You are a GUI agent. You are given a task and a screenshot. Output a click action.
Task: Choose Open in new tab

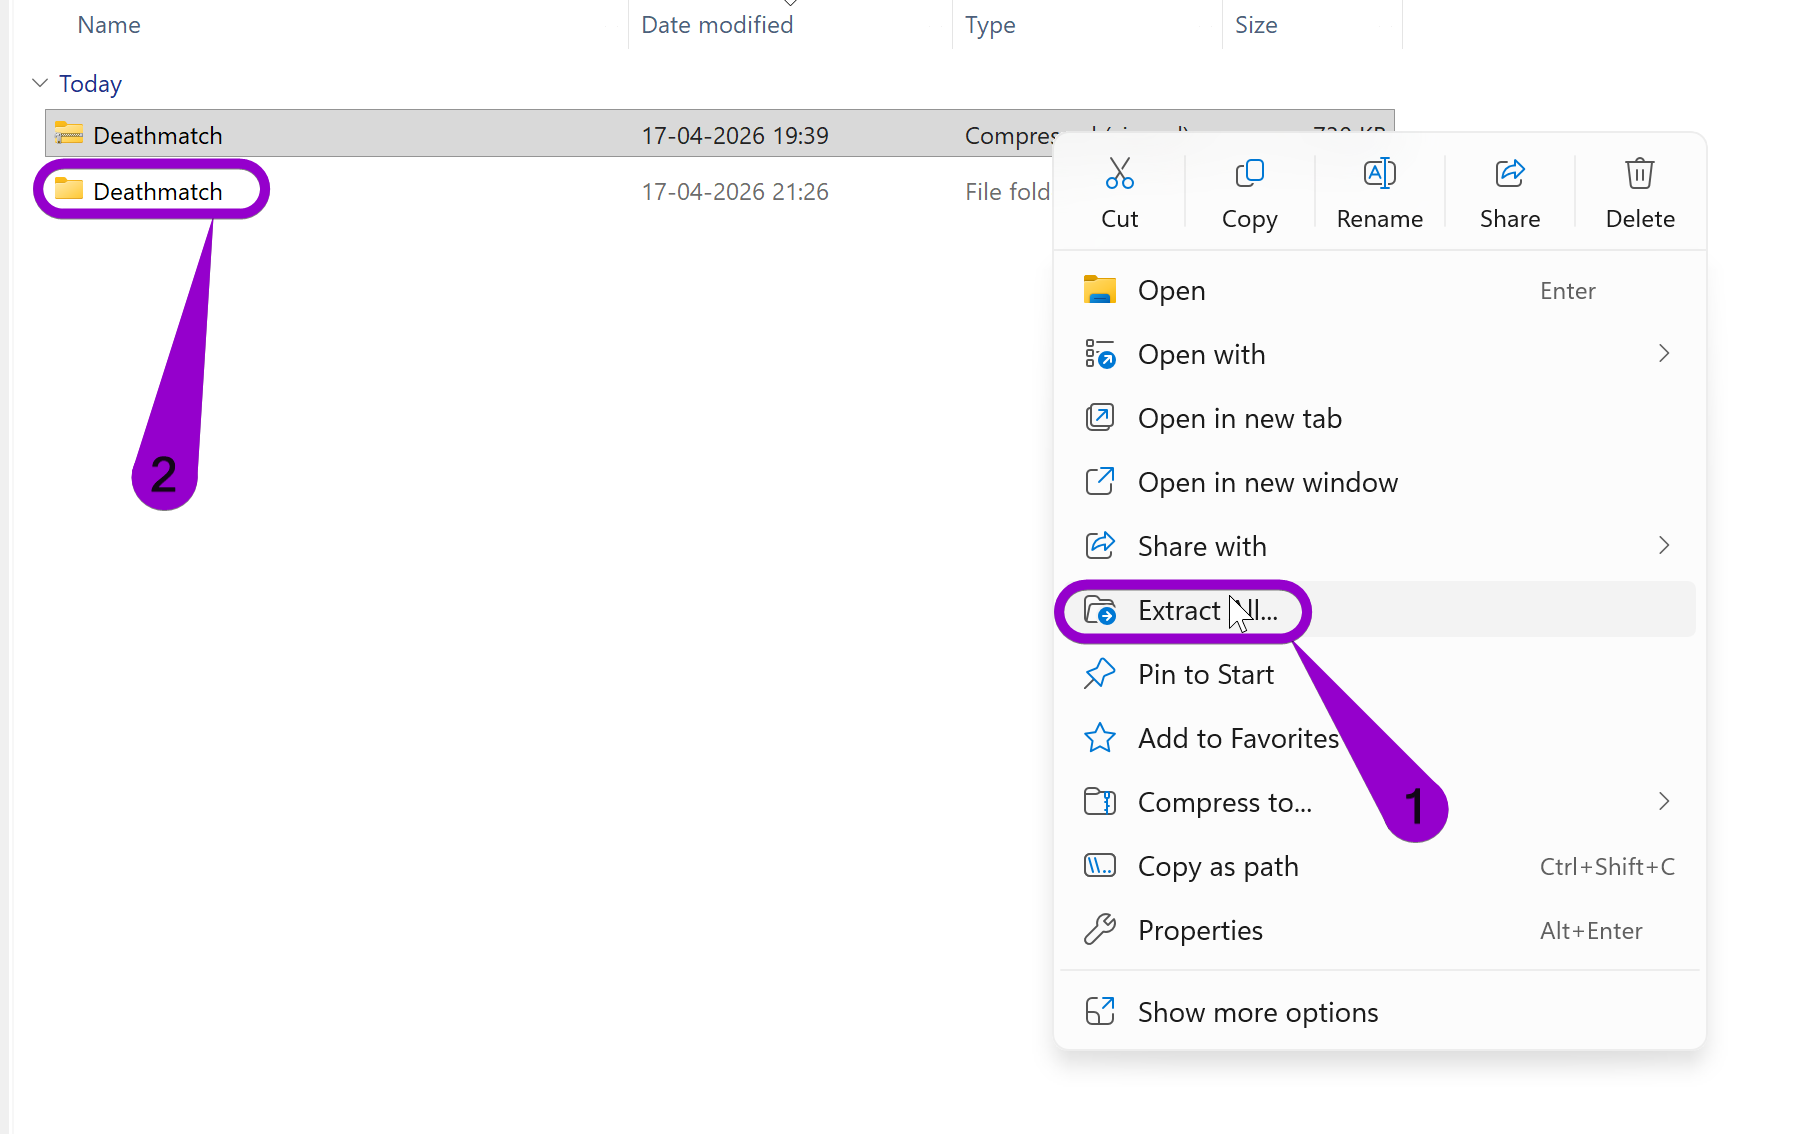tap(1240, 418)
